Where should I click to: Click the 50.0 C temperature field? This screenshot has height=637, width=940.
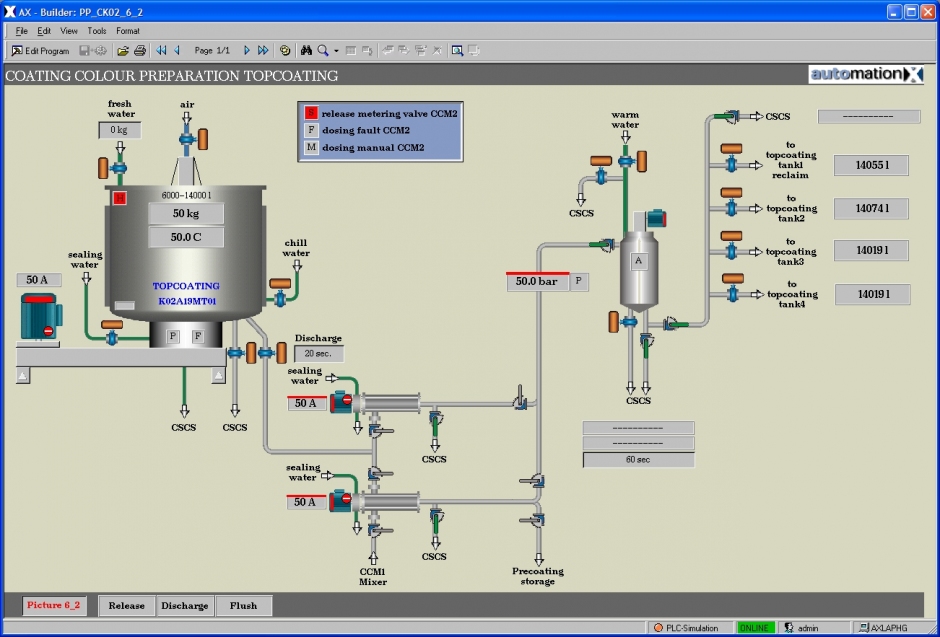pos(186,237)
